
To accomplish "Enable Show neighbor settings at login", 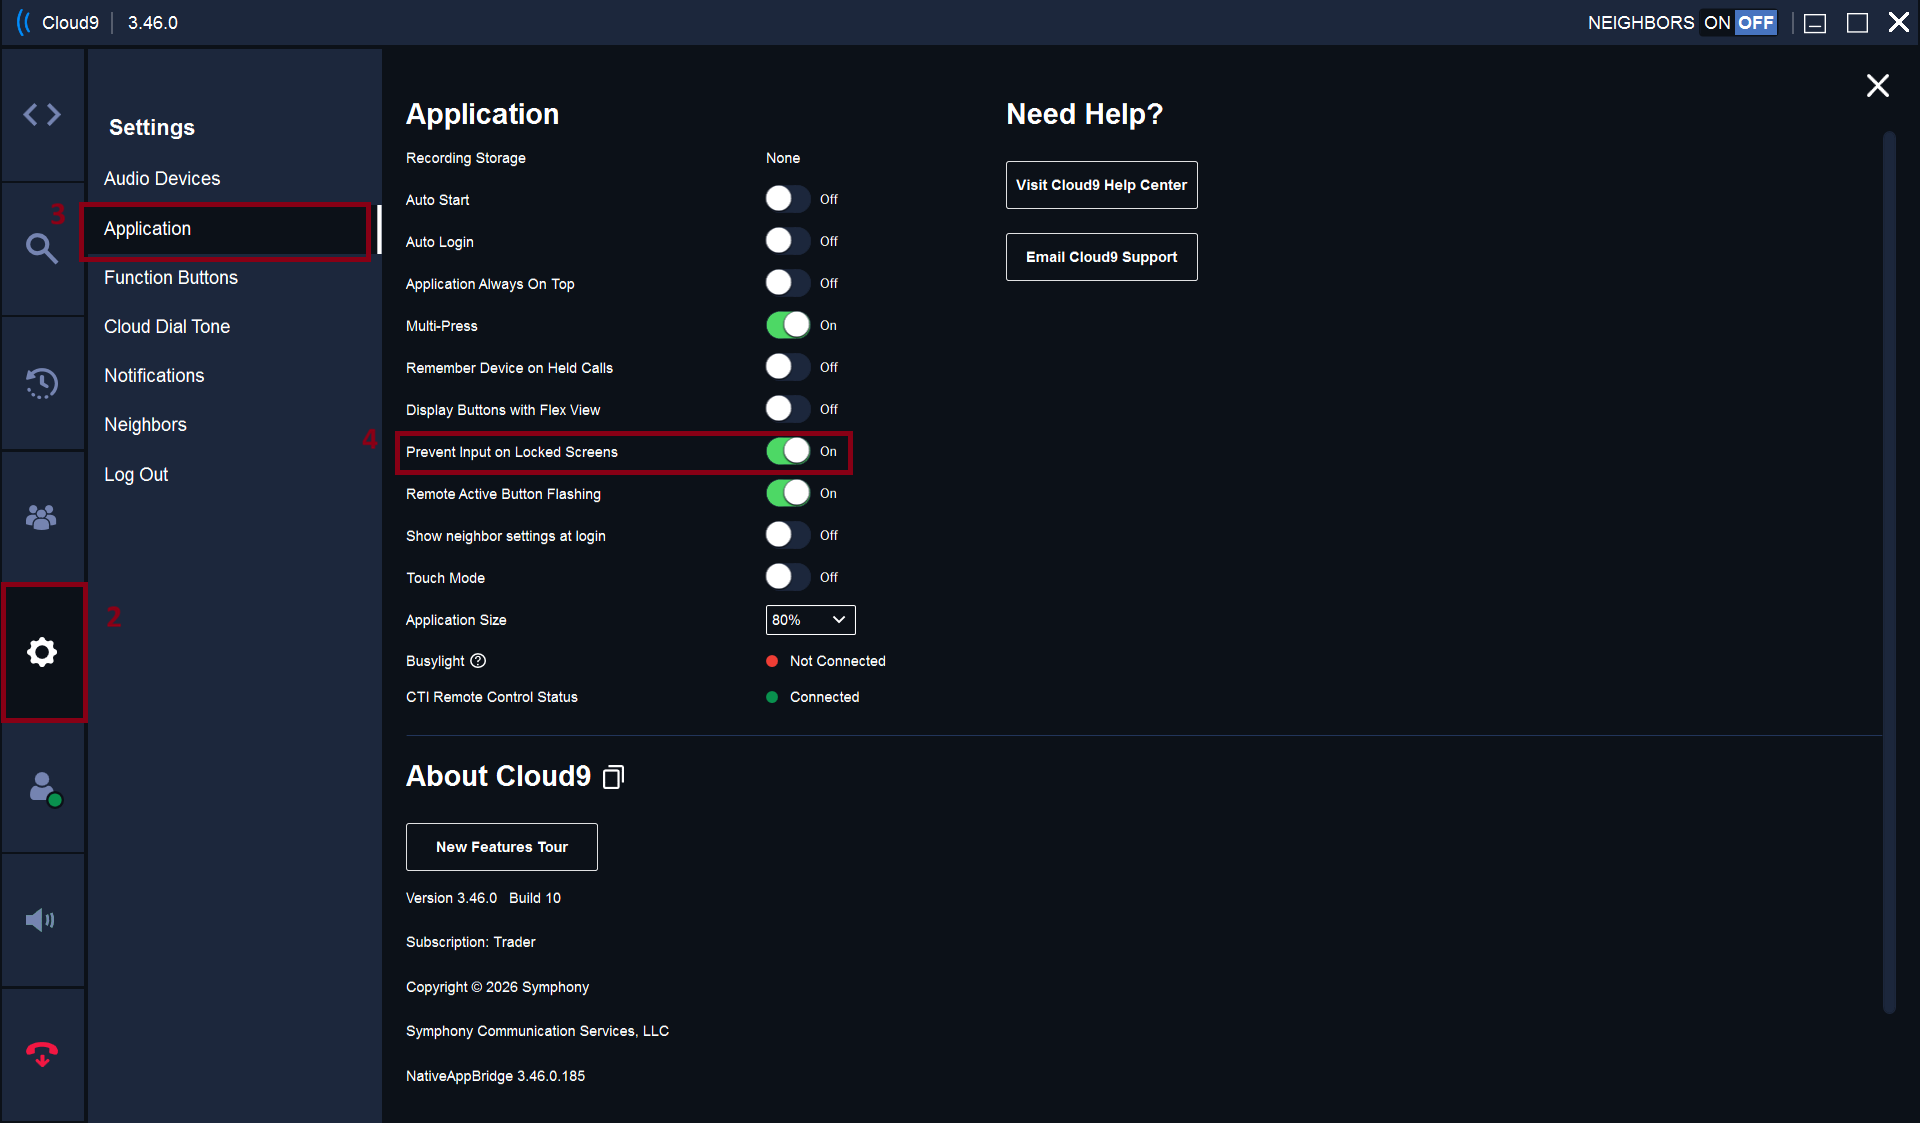I will click(x=788, y=535).
